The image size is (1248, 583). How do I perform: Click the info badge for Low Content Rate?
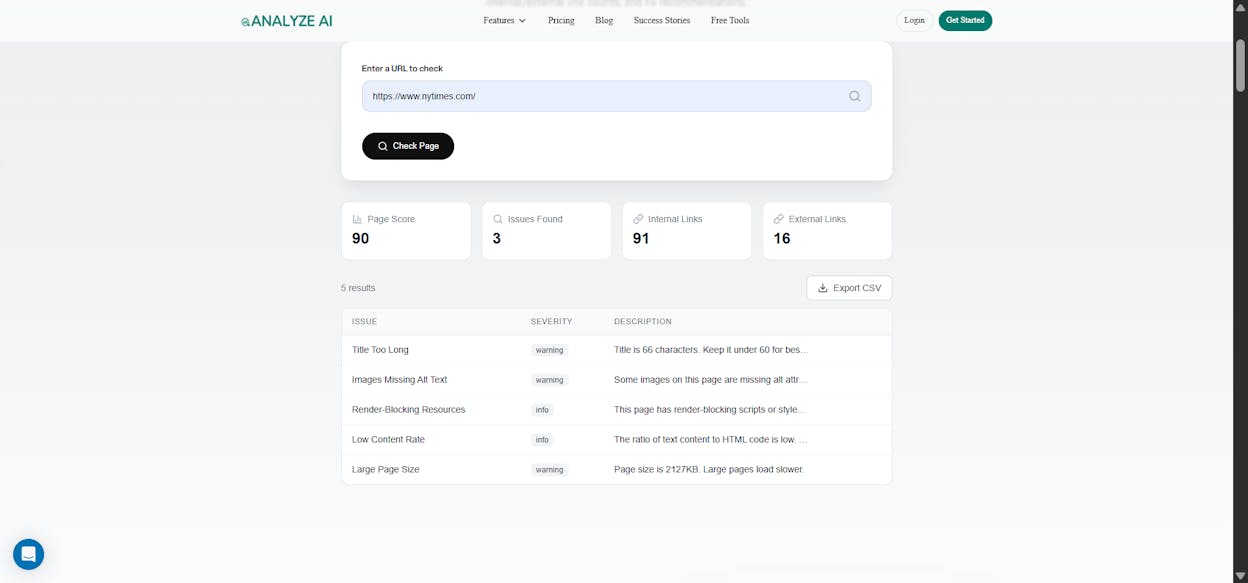click(542, 440)
